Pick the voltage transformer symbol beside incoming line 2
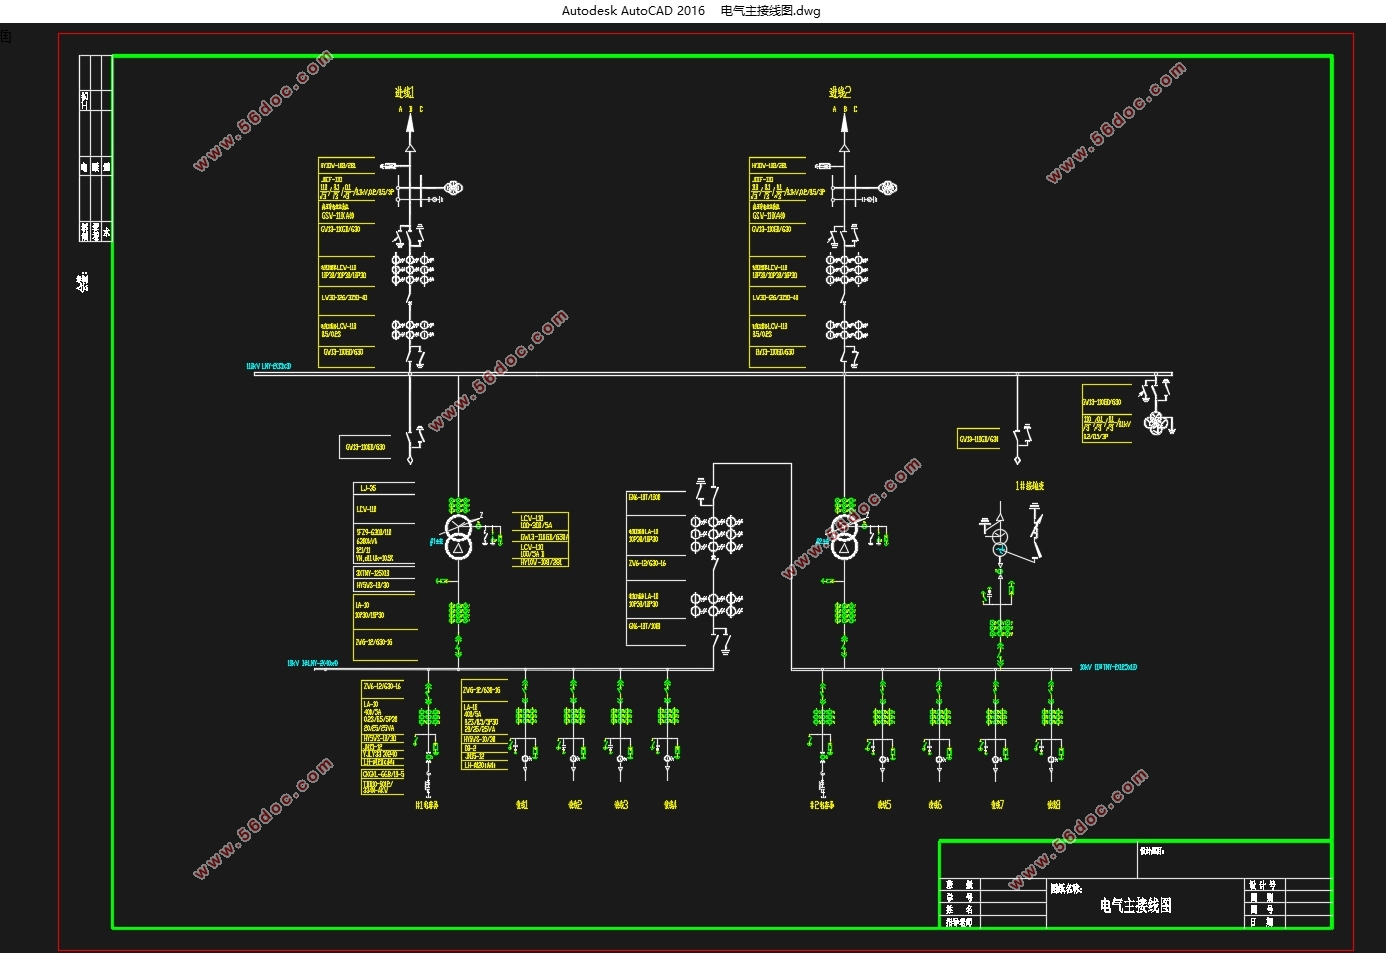Image resolution: width=1386 pixels, height=953 pixels. tap(887, 187)
